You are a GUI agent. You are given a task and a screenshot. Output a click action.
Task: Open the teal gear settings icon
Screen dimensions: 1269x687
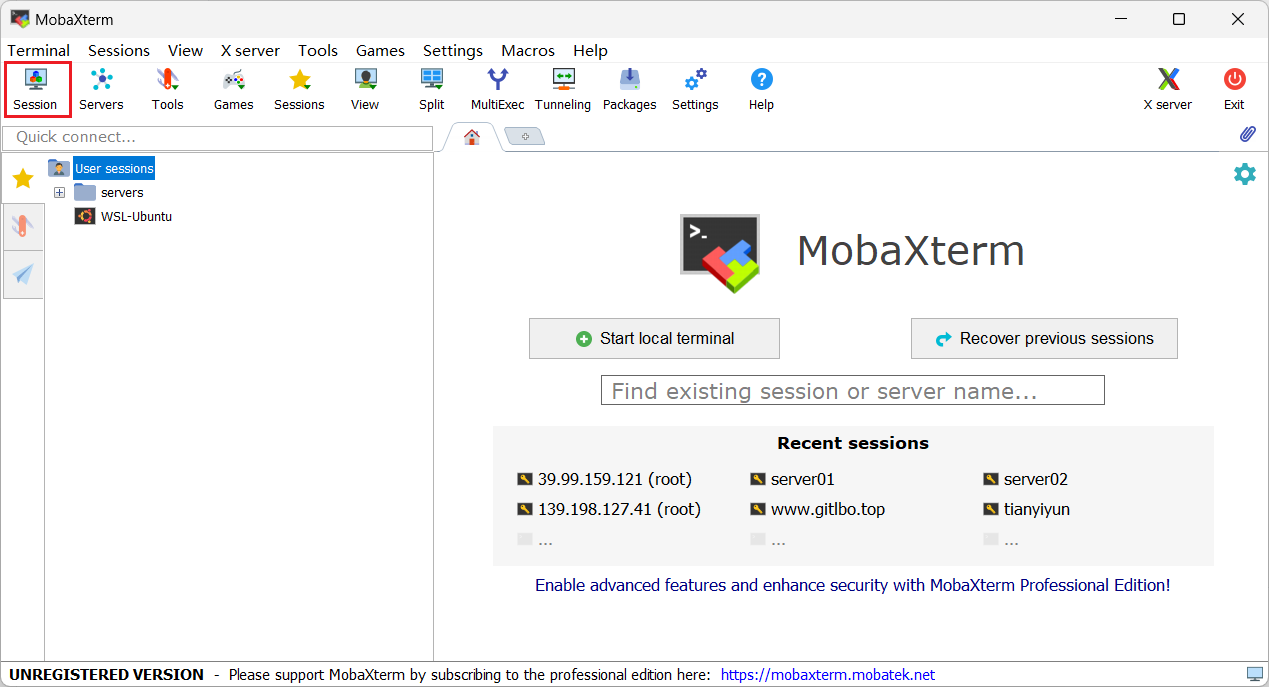pyautogui.click(x=1244, y=174)
